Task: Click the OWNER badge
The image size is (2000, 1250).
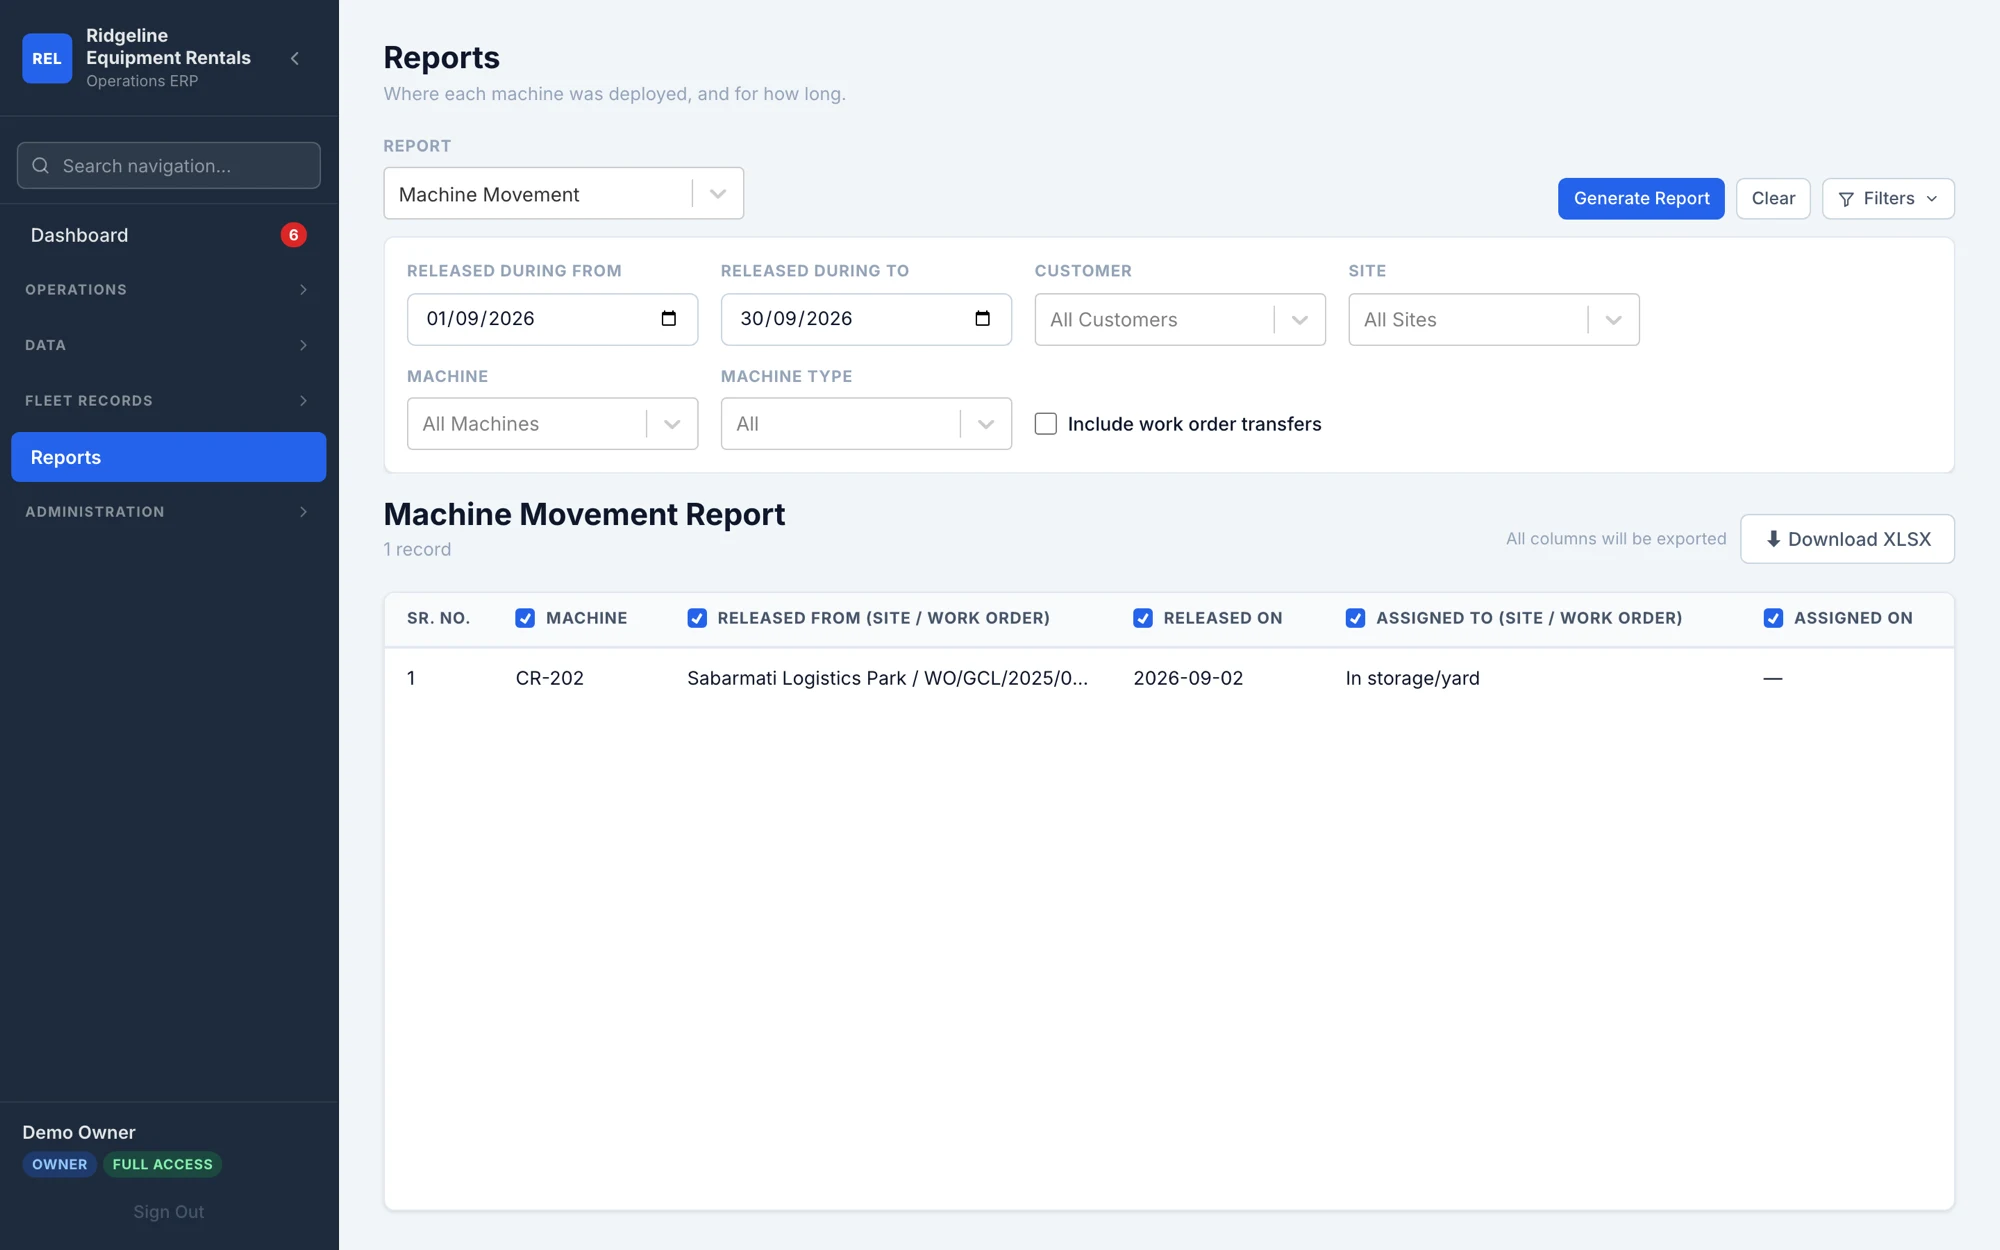Action: click(59, 1164)
